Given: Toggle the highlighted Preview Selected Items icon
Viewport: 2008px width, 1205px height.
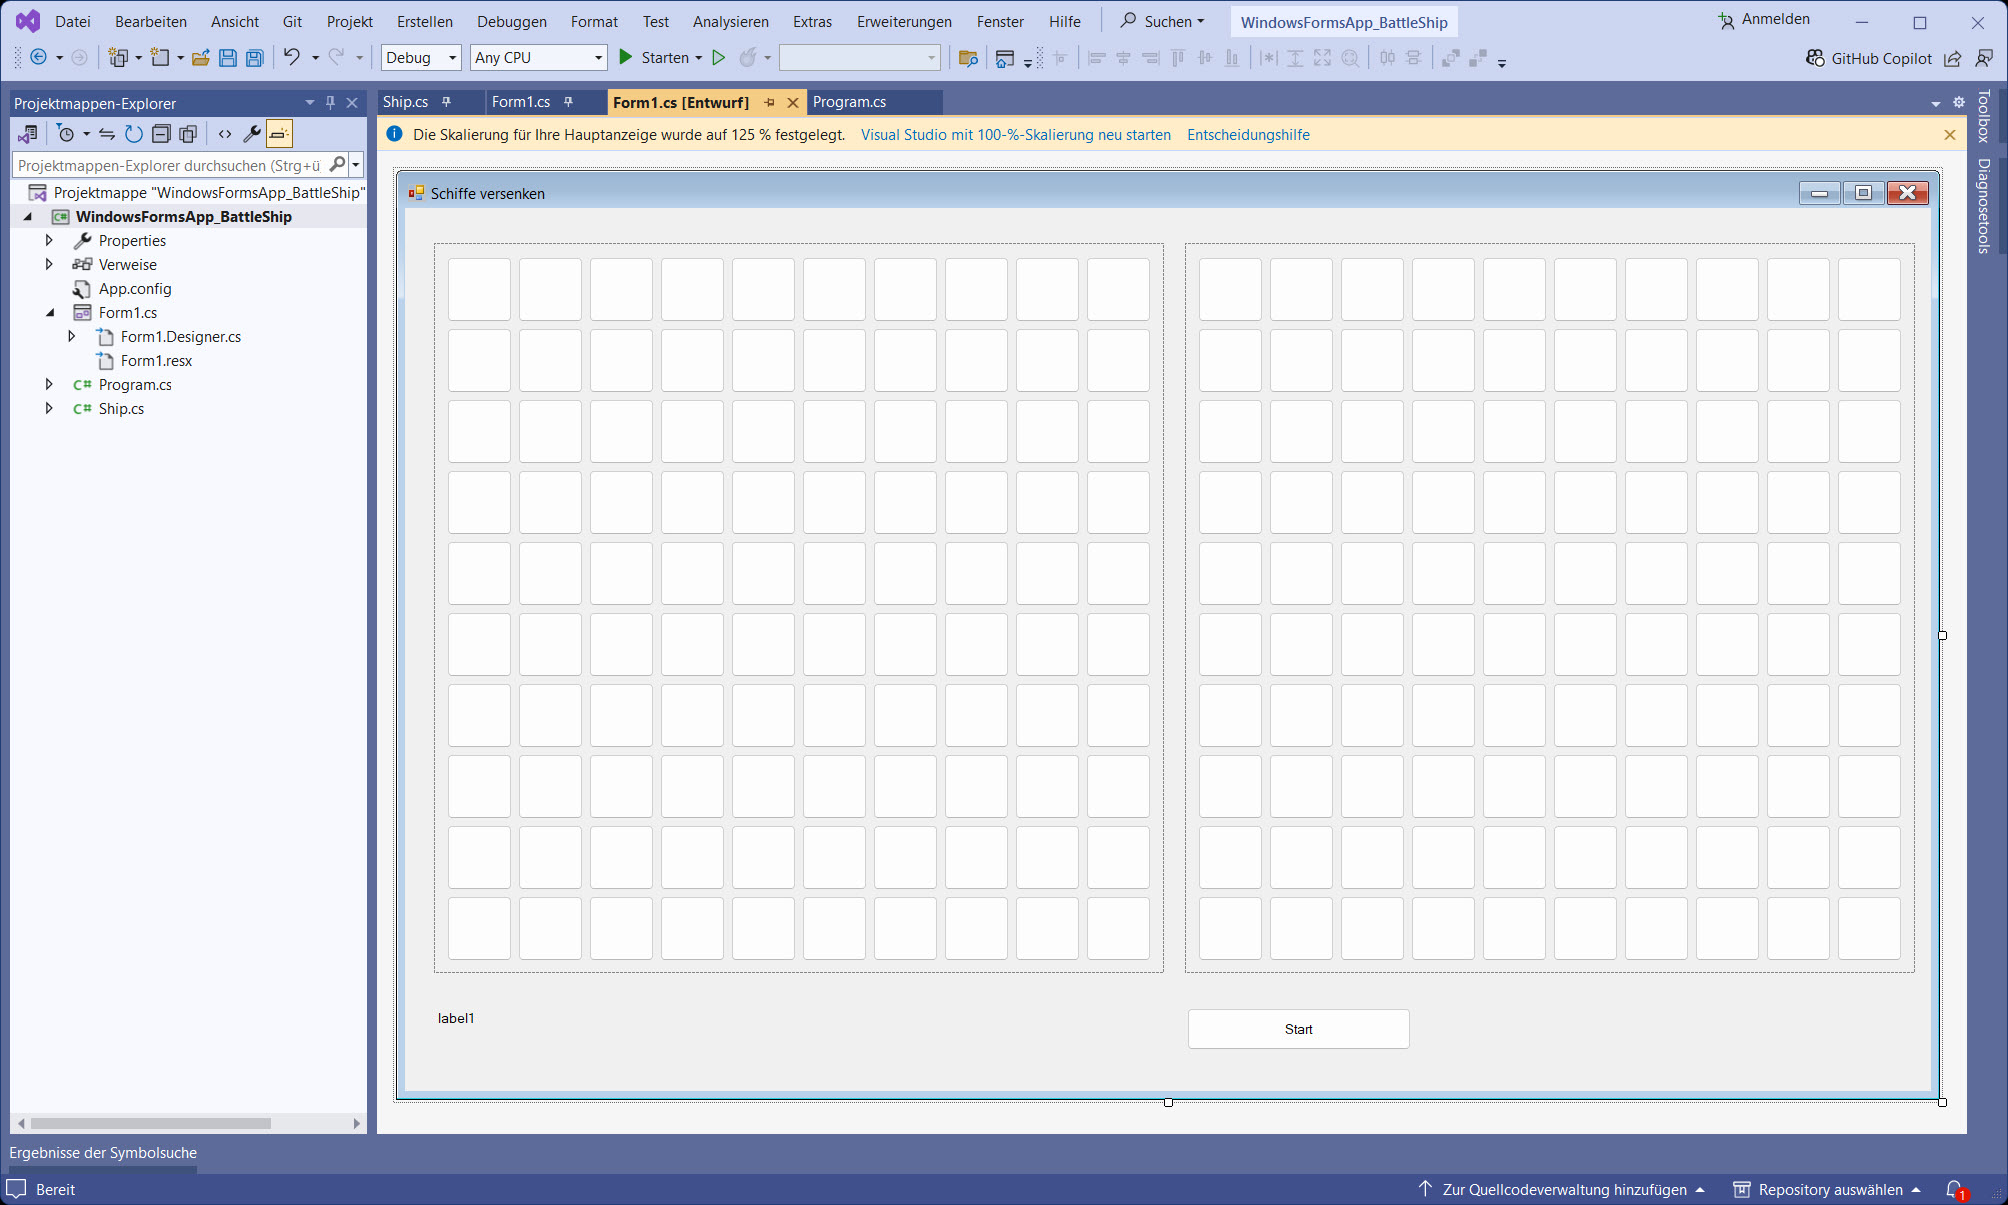Looking at the screenshot, I should pos(279,134).
